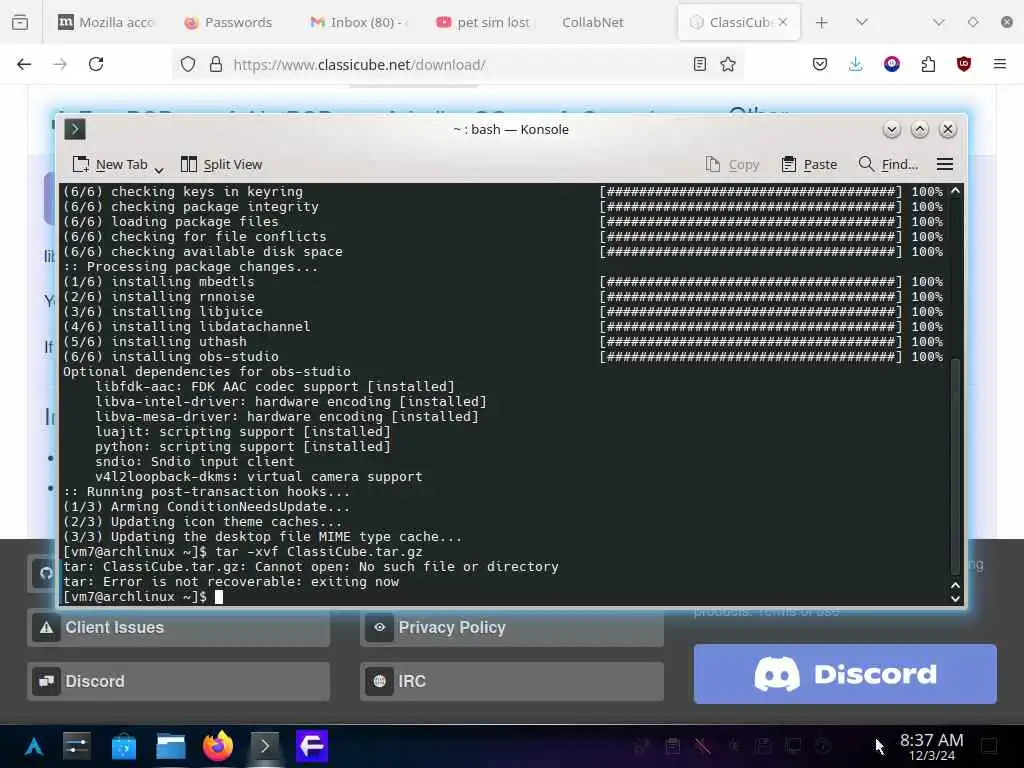Click the IRC globe icon
The height and width of the screenshot is (768, 1024).
coord(379,682)
